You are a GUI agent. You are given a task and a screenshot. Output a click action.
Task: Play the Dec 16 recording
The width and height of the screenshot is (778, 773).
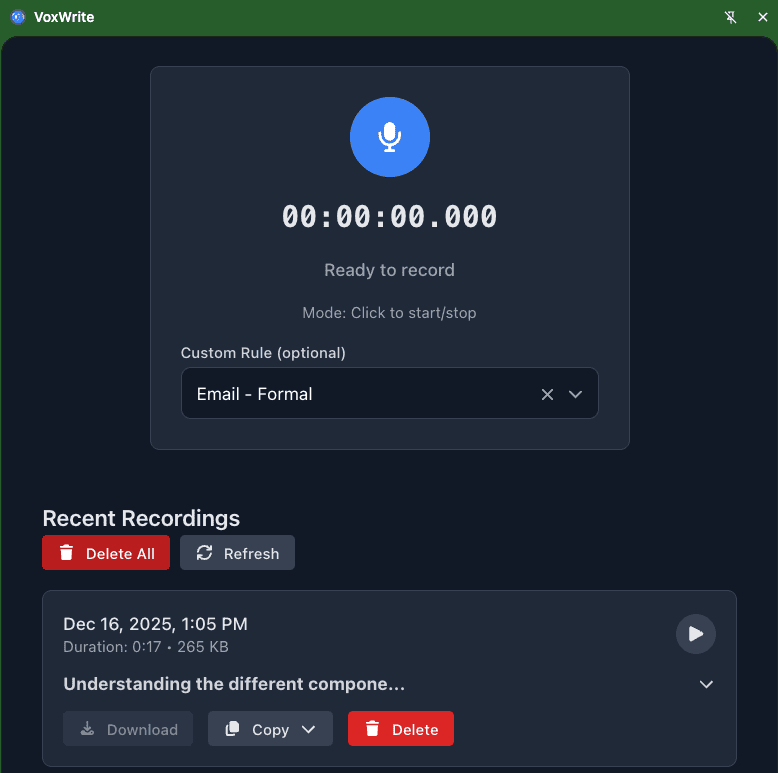pos(696,634)
